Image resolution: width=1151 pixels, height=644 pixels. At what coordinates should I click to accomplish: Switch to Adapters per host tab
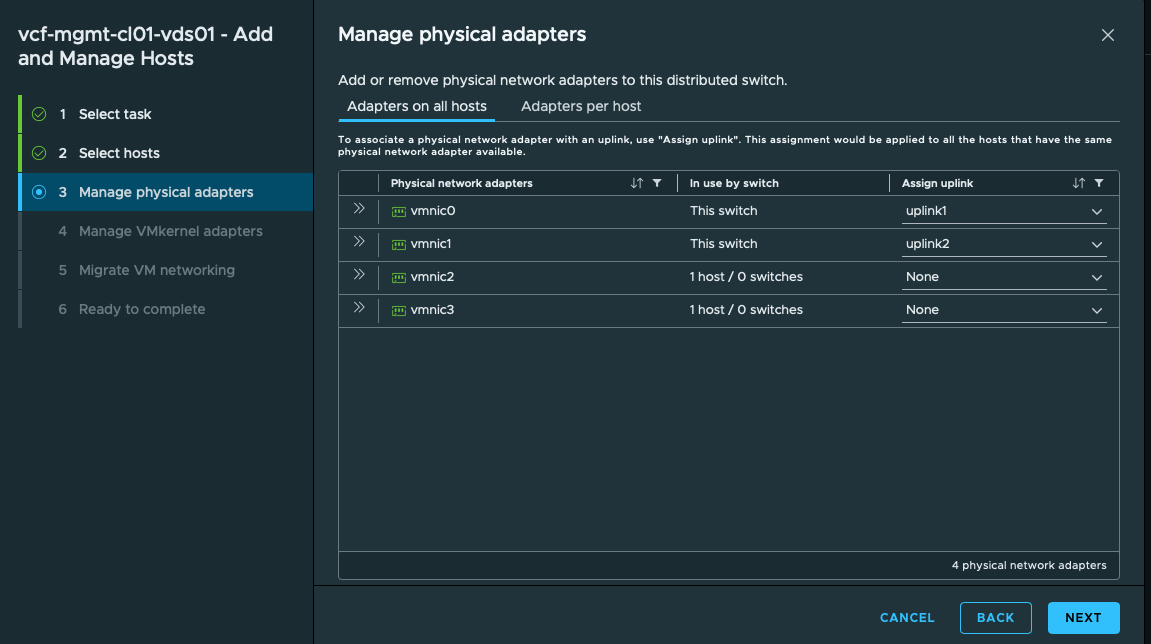point(581,106)
